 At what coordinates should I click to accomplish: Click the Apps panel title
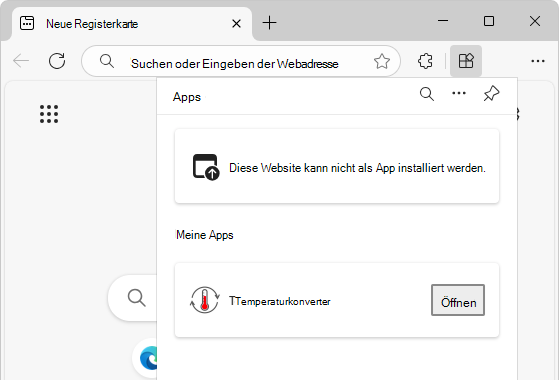(187, 97)
